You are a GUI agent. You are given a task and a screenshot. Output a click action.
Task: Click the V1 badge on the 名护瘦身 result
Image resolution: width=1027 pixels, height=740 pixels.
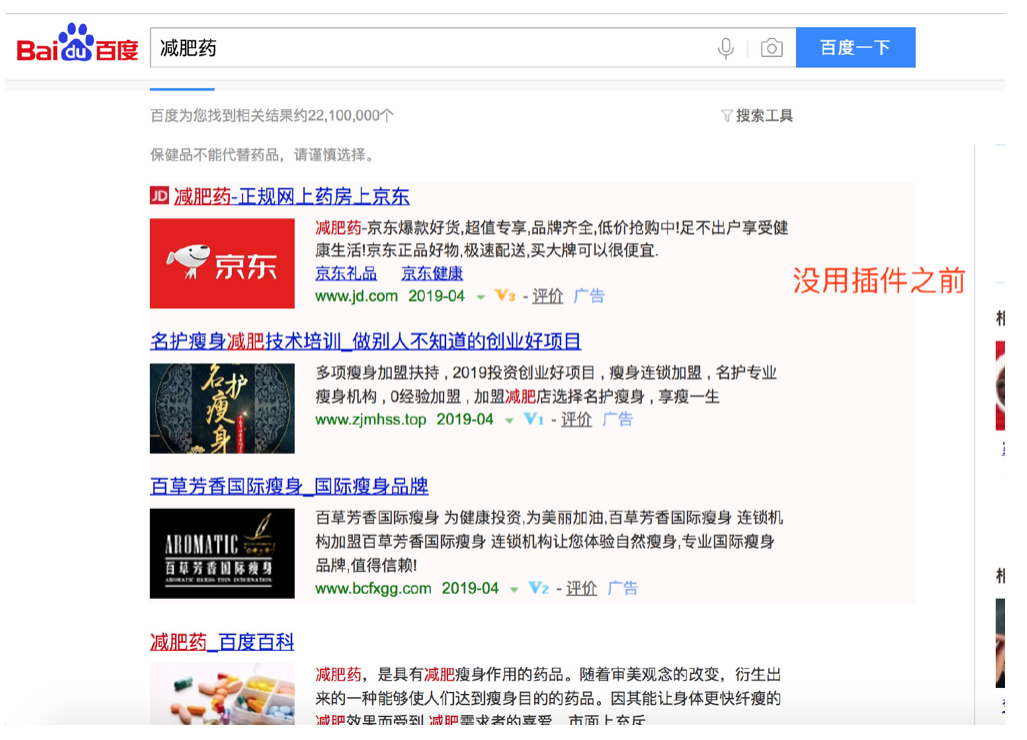536,420
